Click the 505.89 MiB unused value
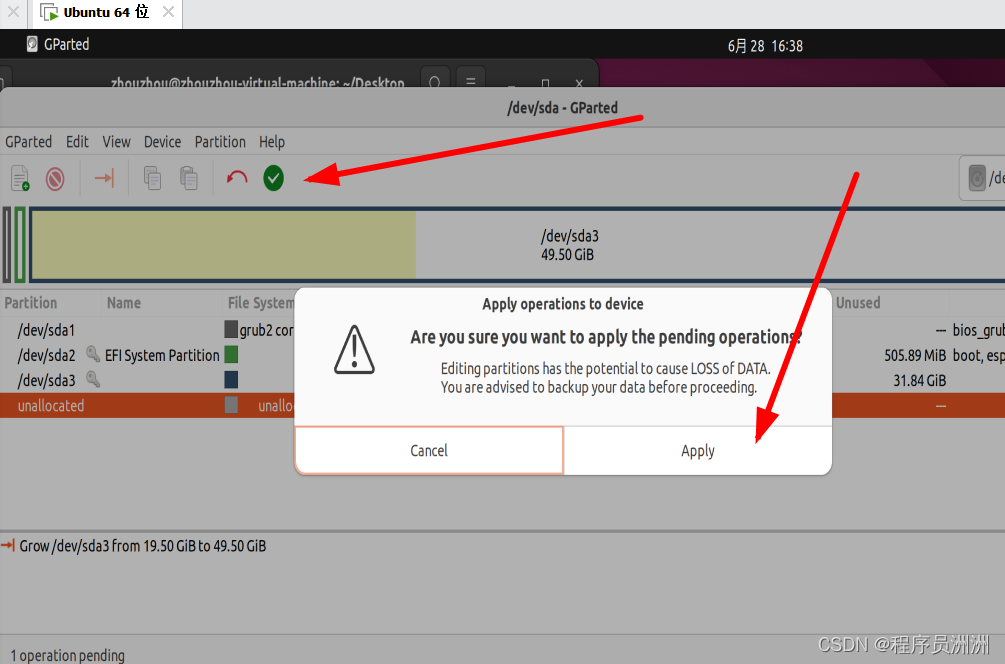The width and height of the screenshot is (1005, 664). click(915, 355)
